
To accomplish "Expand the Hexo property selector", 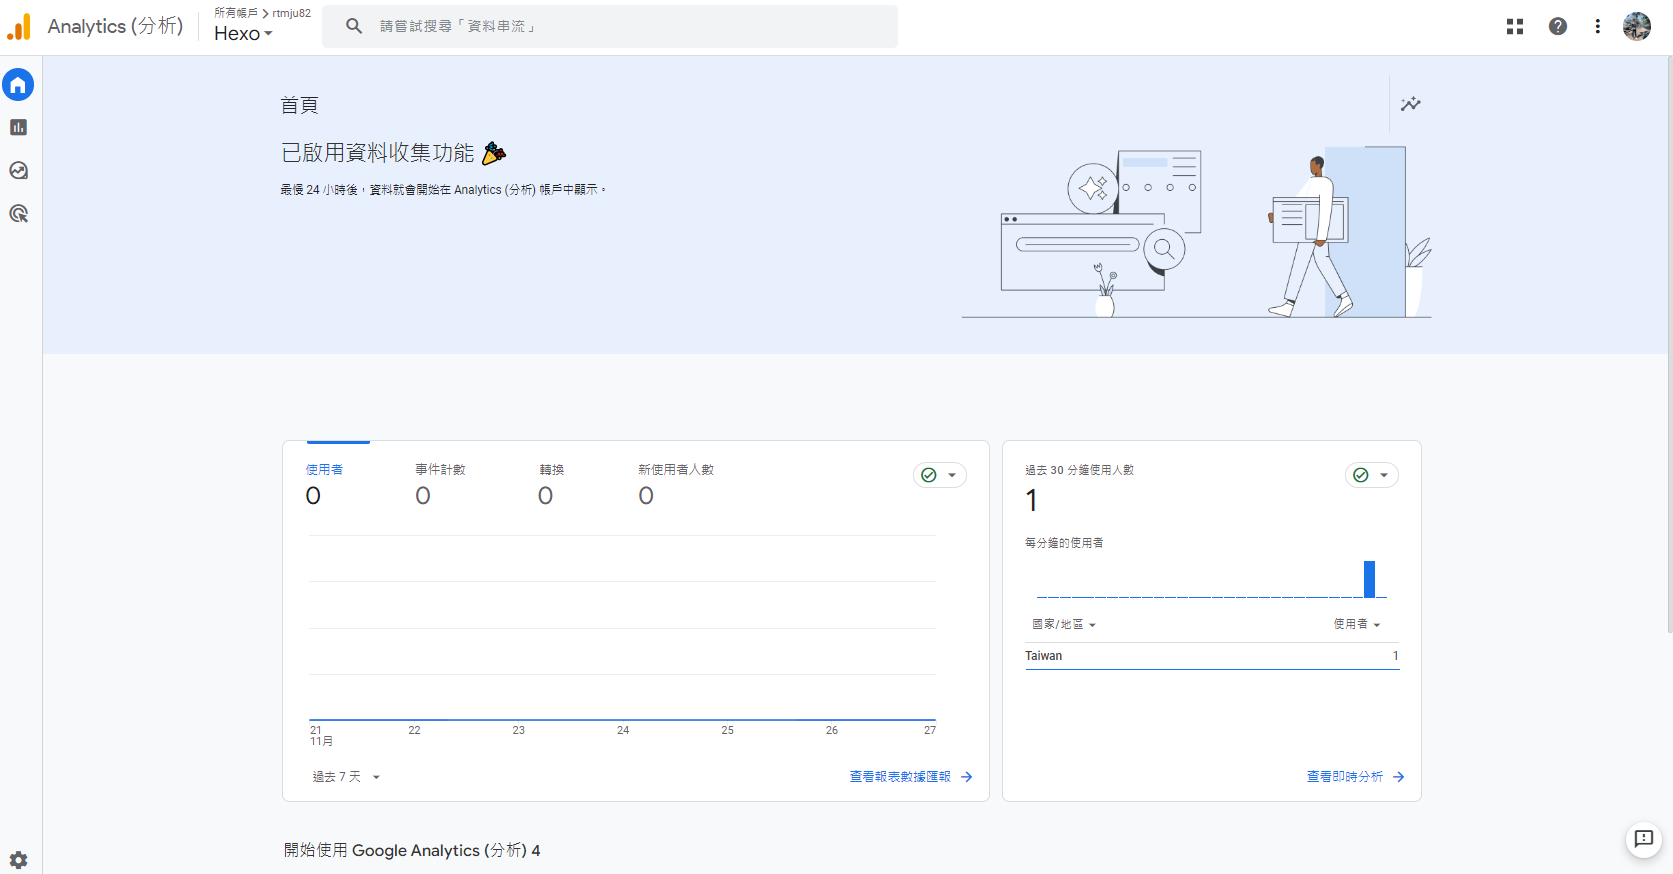I will (243, 33).
